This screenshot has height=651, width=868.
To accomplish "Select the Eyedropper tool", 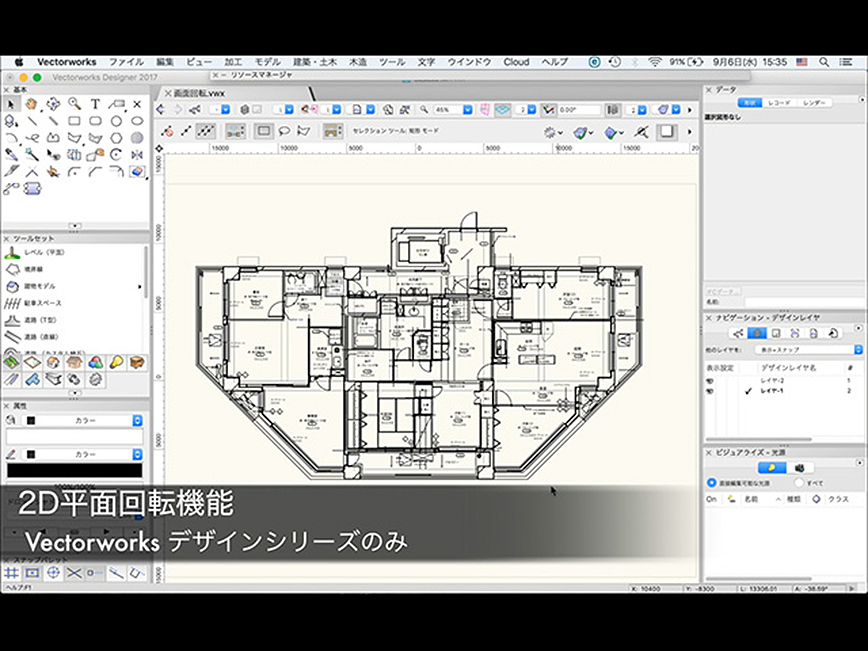I will 11,154.
